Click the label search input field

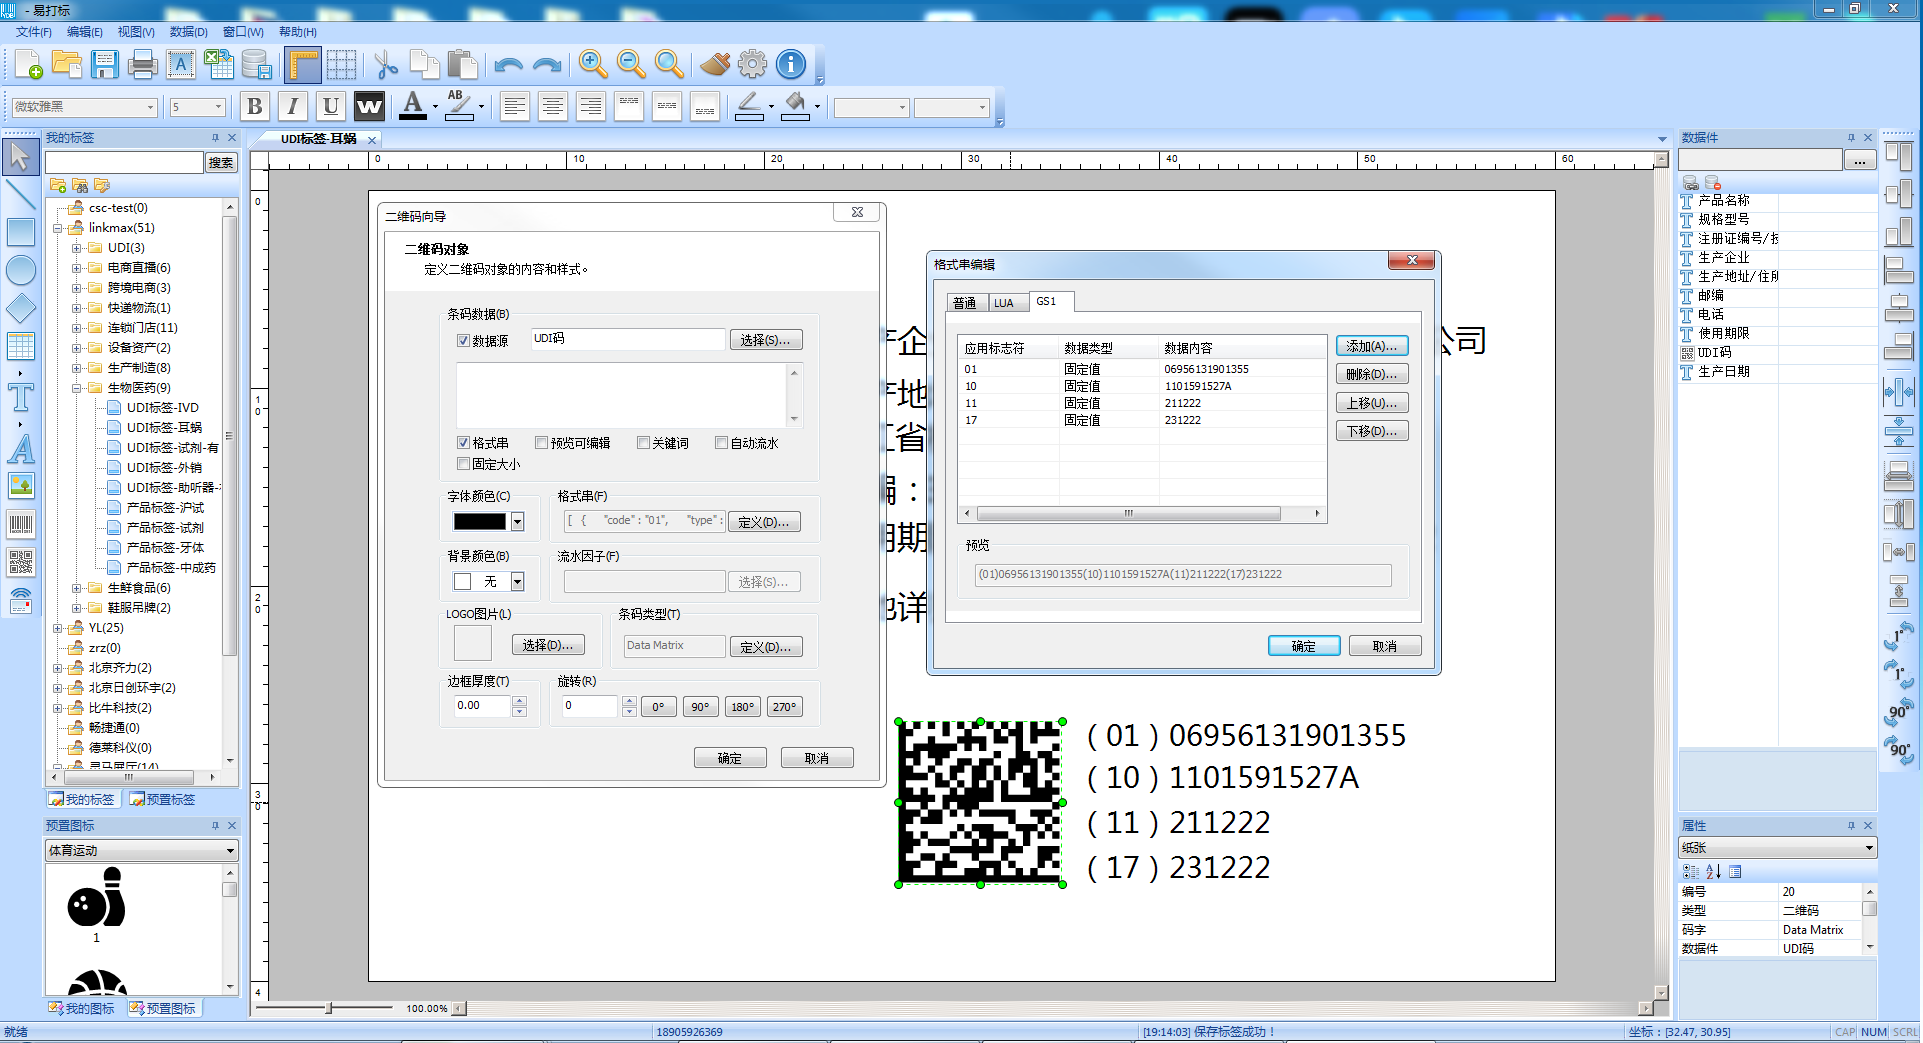point(124,163)
